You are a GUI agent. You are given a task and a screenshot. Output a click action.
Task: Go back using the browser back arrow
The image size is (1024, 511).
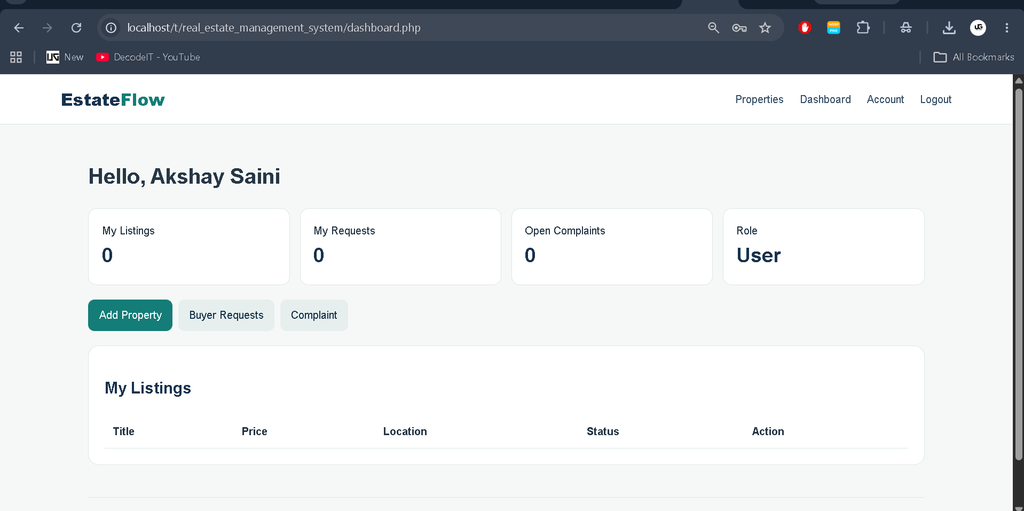[19, 27]
